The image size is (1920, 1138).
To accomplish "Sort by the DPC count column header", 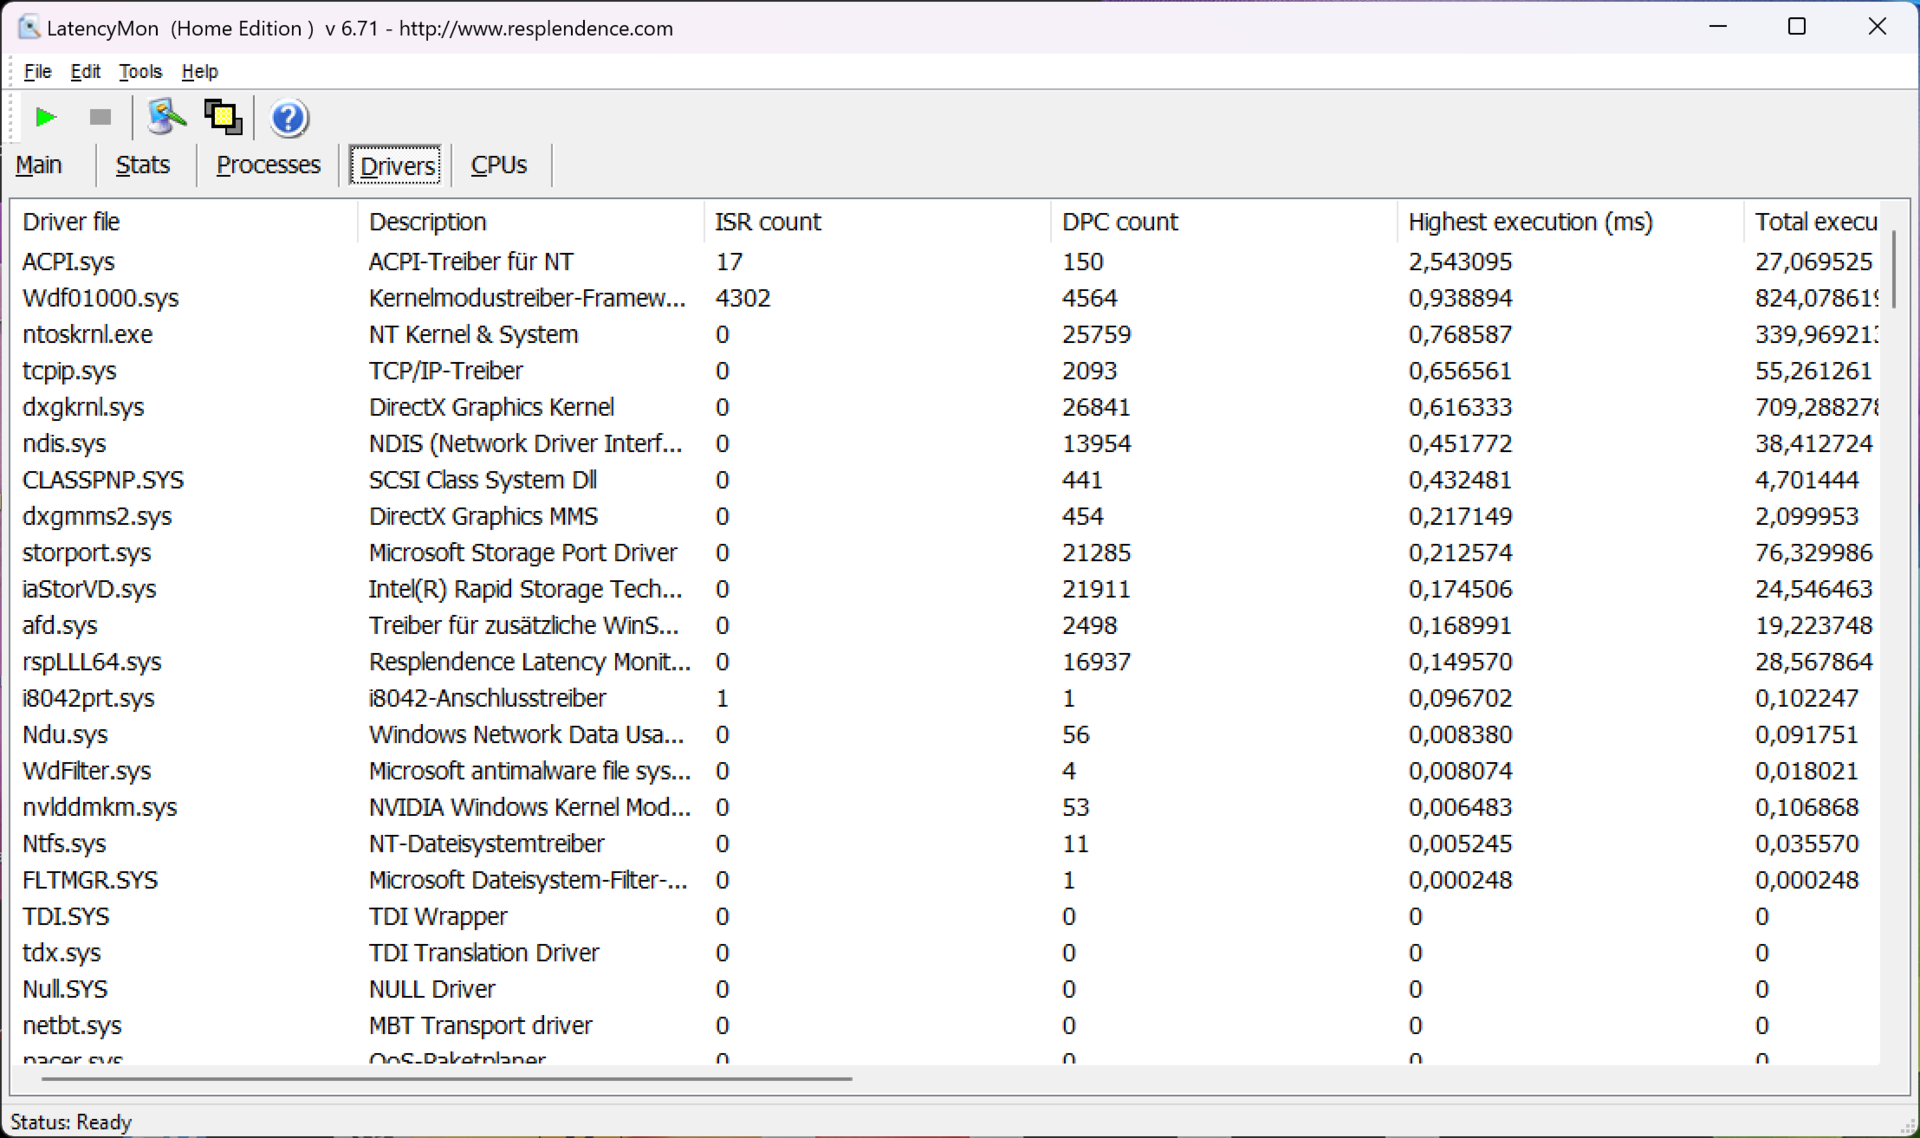I will click(1120, 222).
